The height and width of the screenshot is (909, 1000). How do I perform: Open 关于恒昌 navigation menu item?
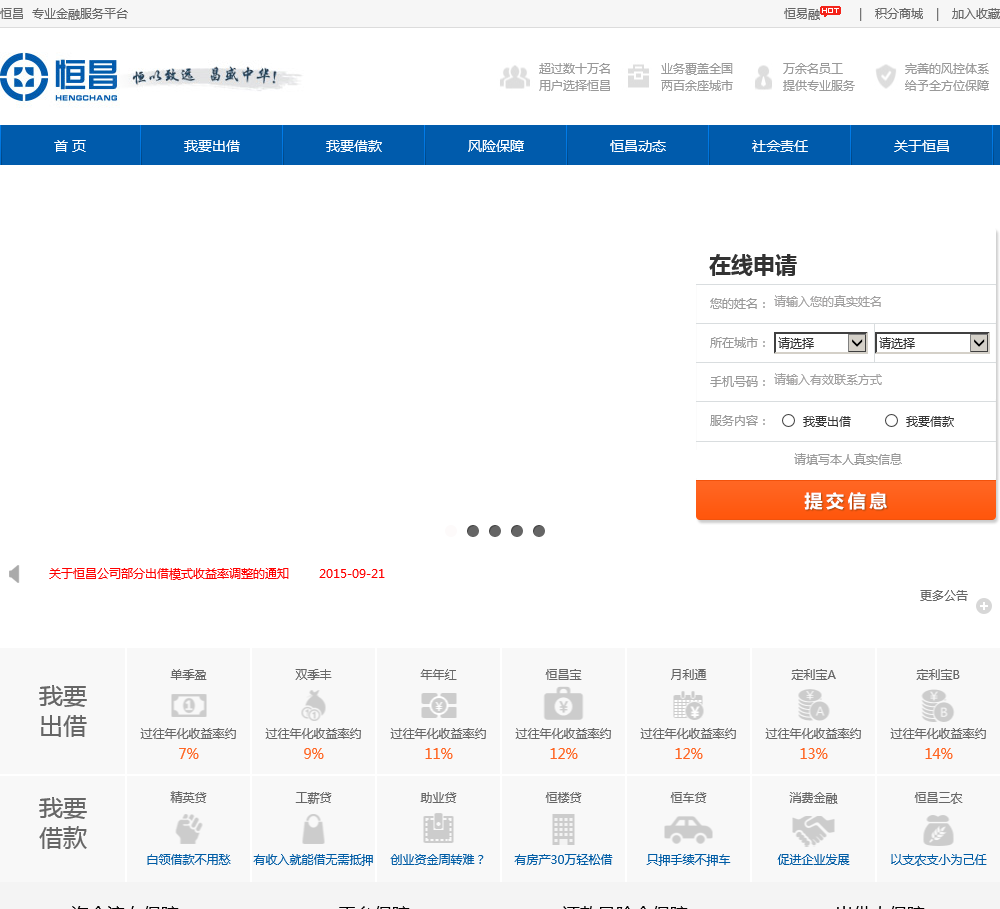click(x=922, y=145)
